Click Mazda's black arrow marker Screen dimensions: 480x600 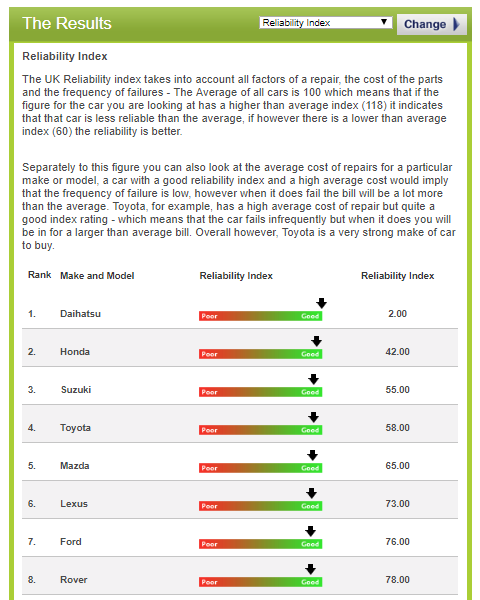tap(312, 455)
